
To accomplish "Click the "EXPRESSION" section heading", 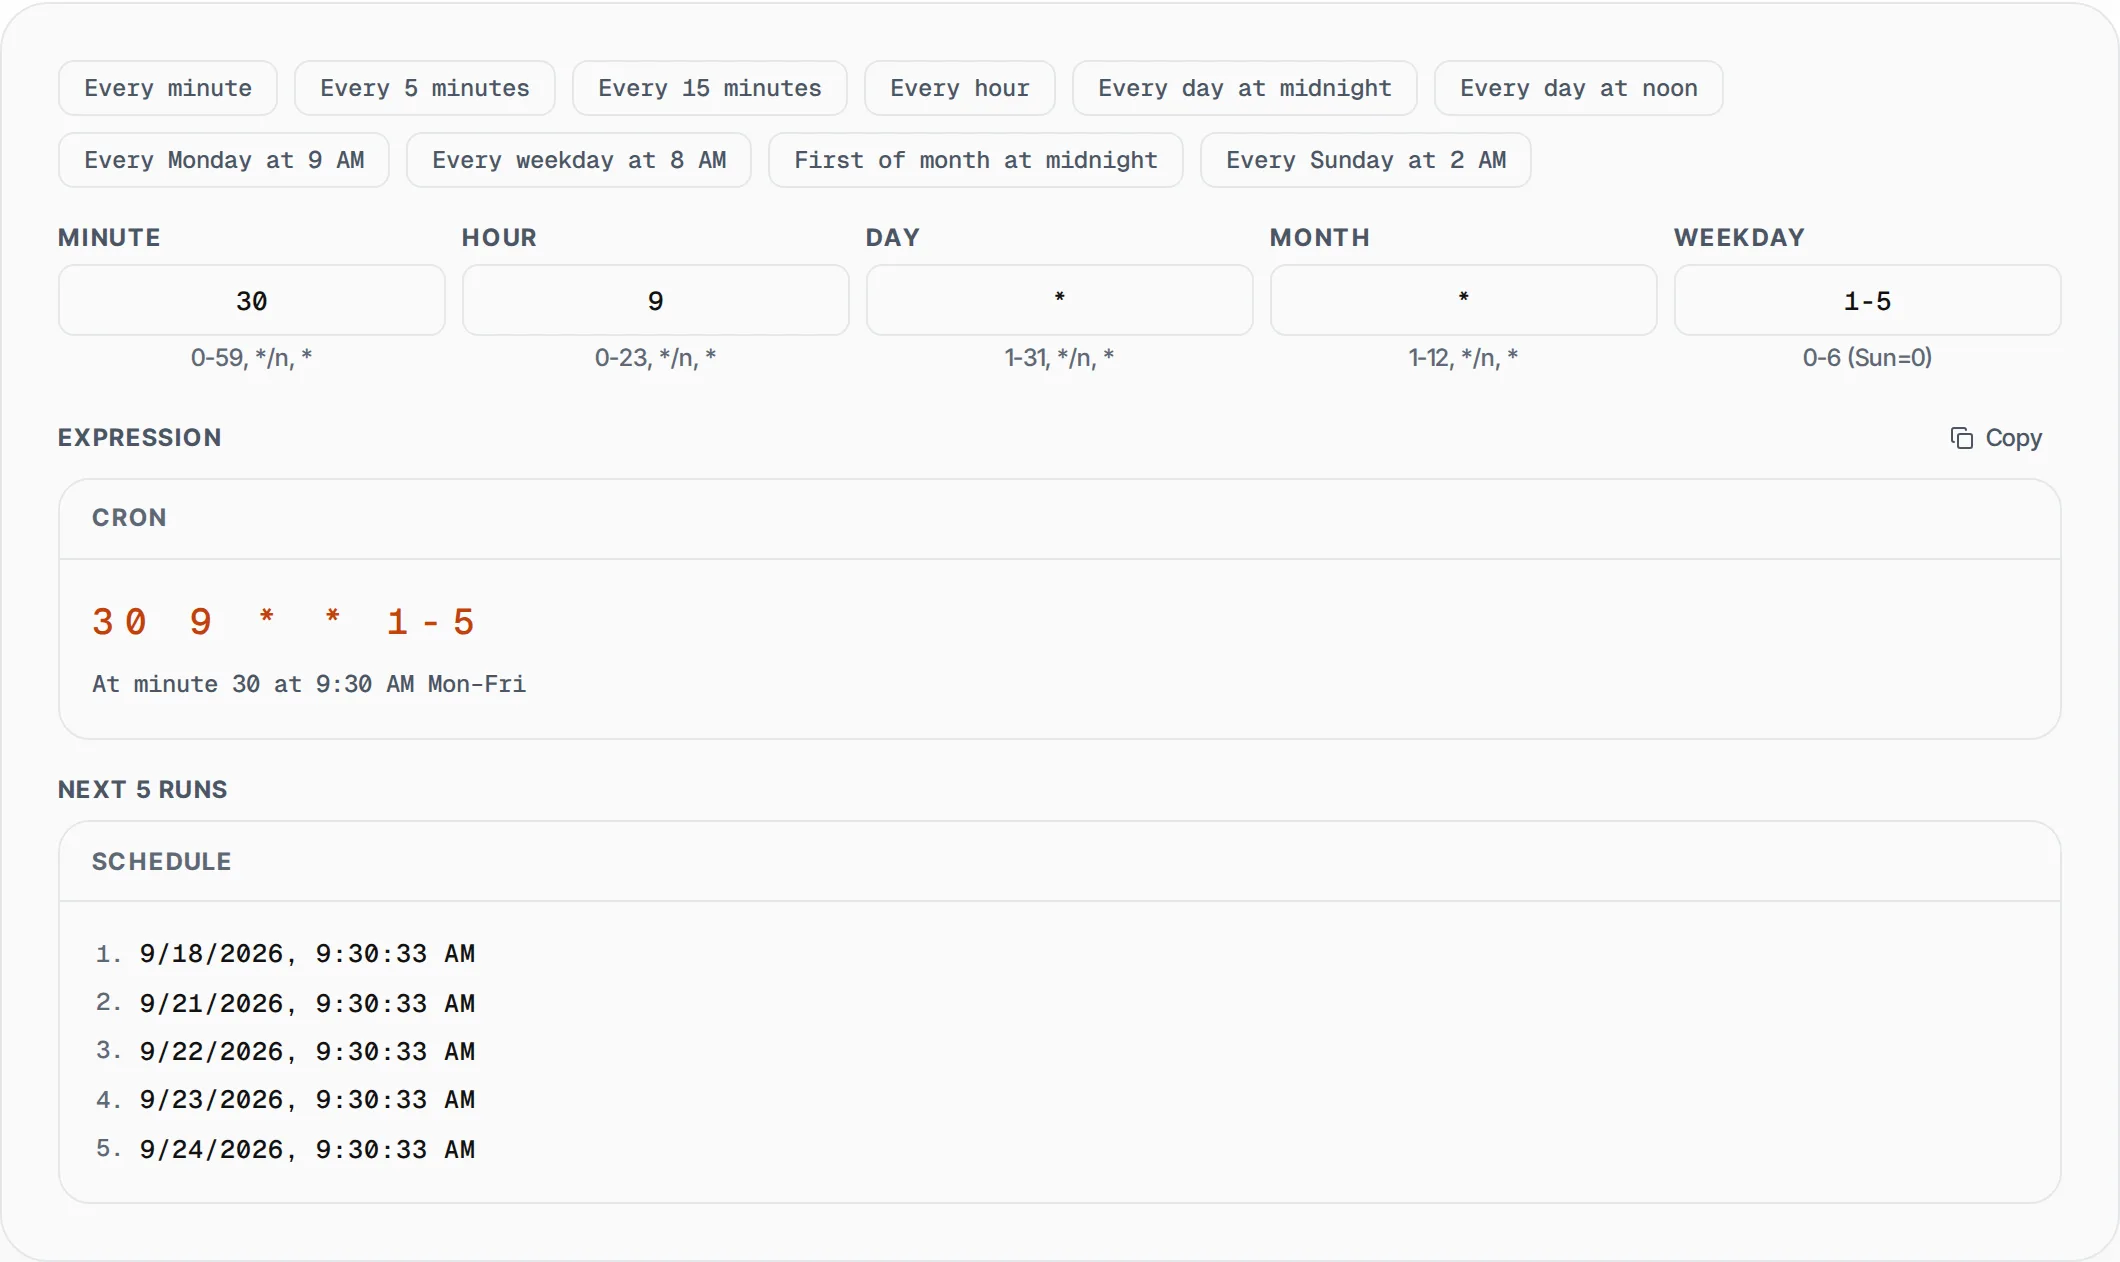I will tap(140, 438).
